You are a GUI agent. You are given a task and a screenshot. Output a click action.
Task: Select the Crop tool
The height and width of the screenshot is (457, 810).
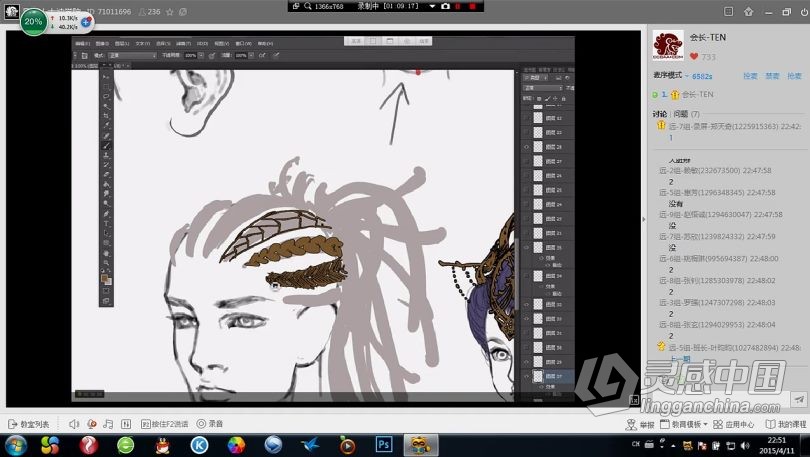point(106,116)
